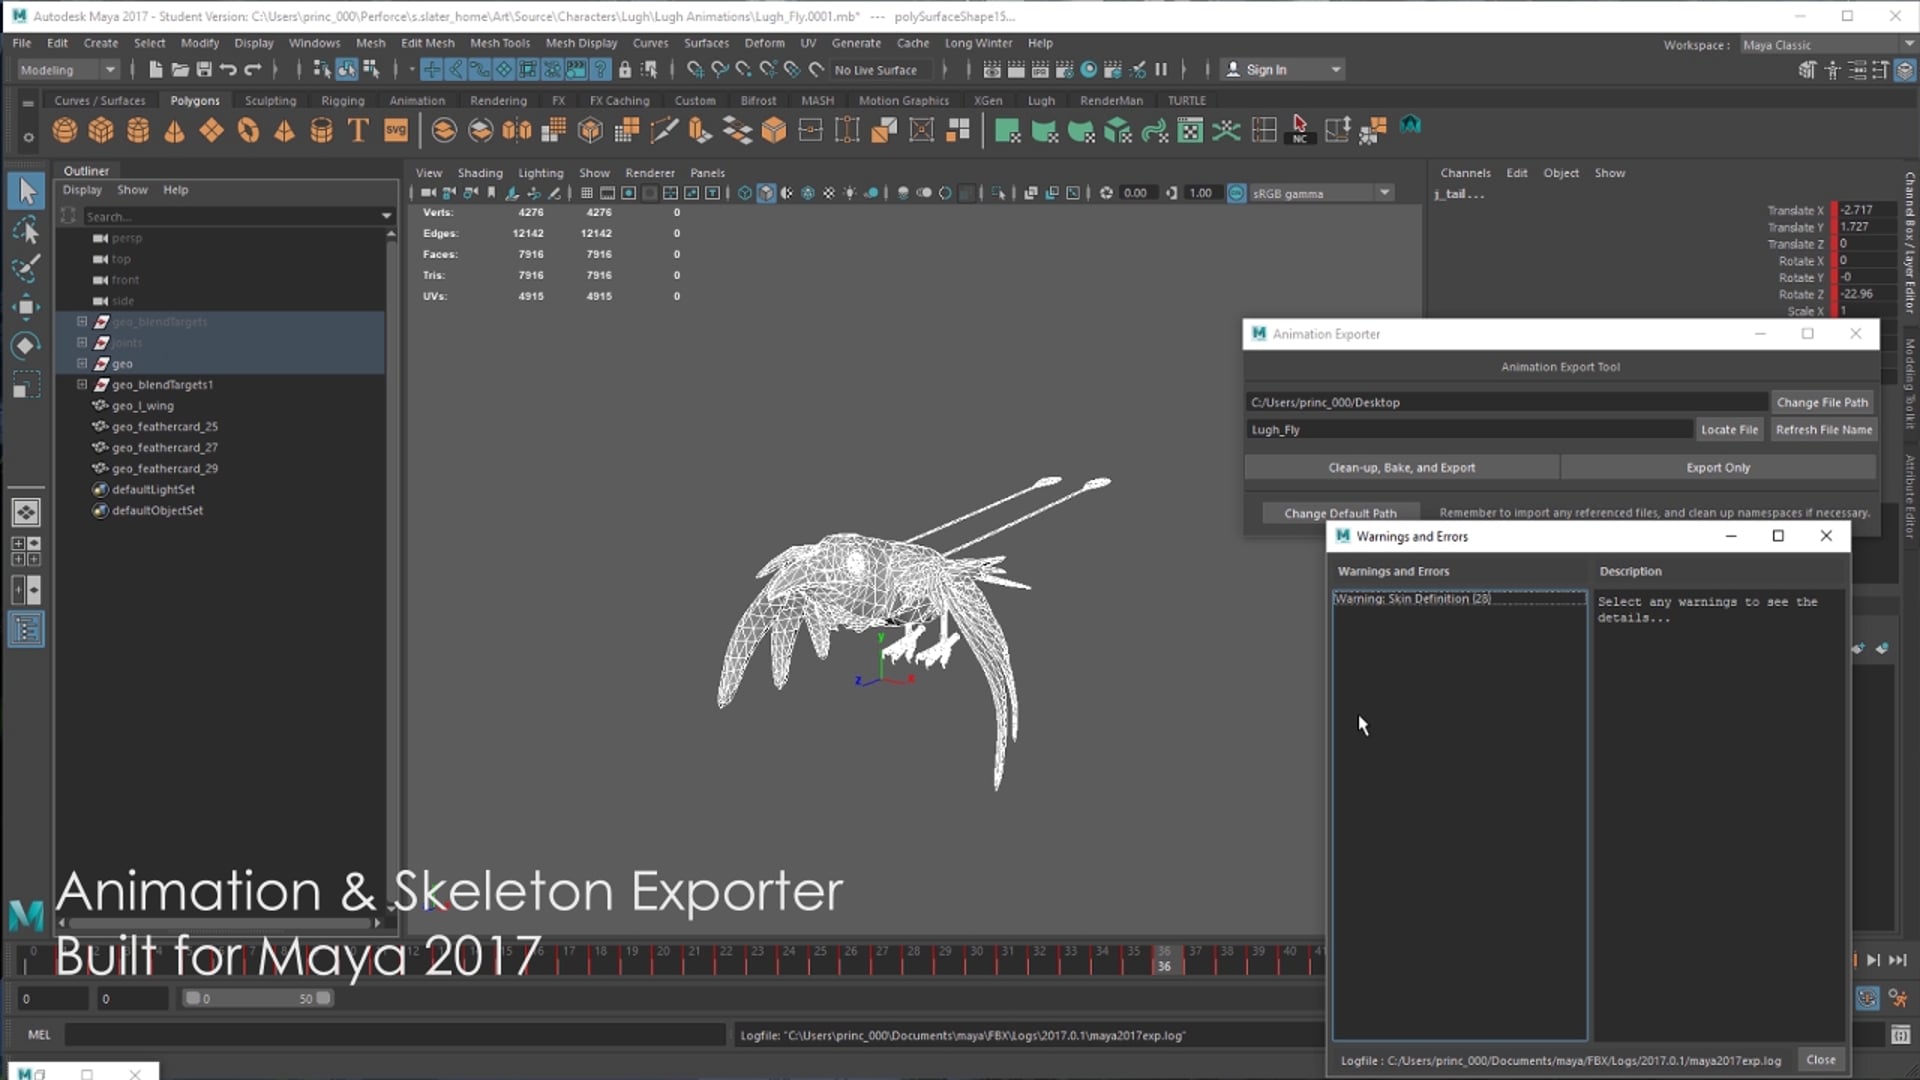Toggle the four-view layout icon
Screen dimensions: 1920x1080
pos(26,551)
